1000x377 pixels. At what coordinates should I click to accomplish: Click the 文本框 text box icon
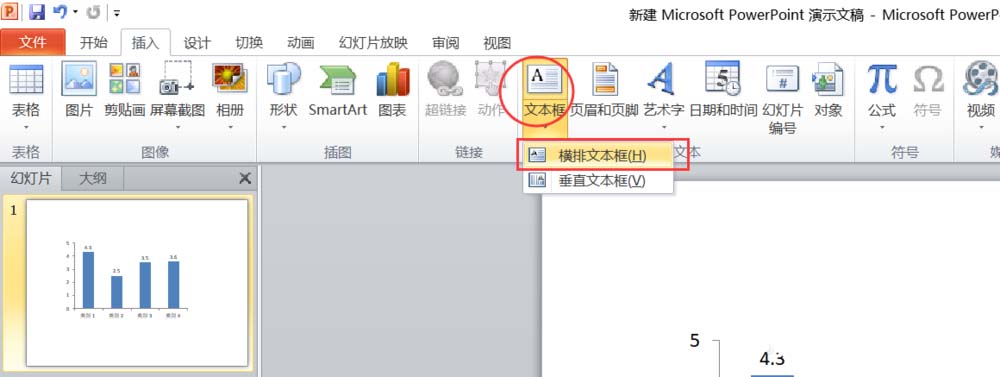544,80
